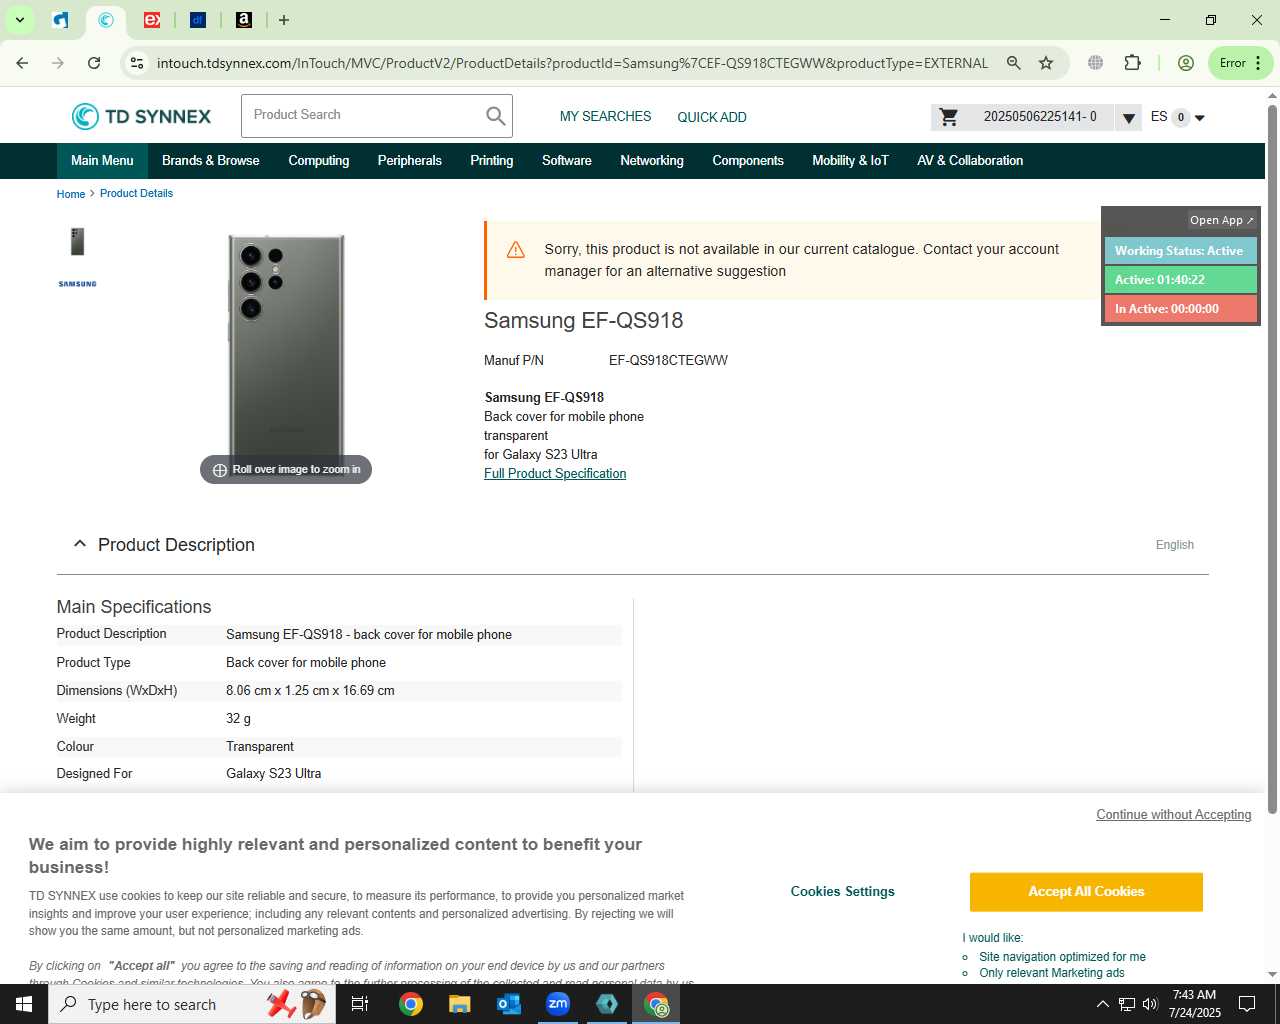1280x1024 pixels.
Task: Click the Working Status: Active indicator
Action: click(x=1180, y=251)
